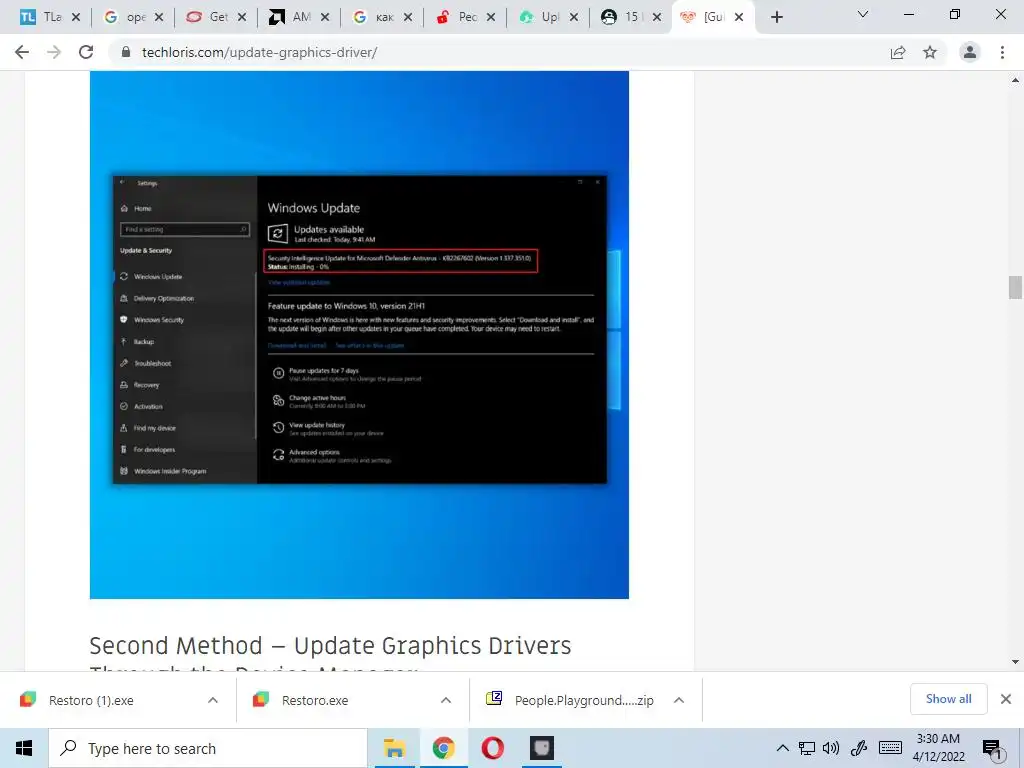Switch to the 'Pec' tab

(x=459, y=17)
